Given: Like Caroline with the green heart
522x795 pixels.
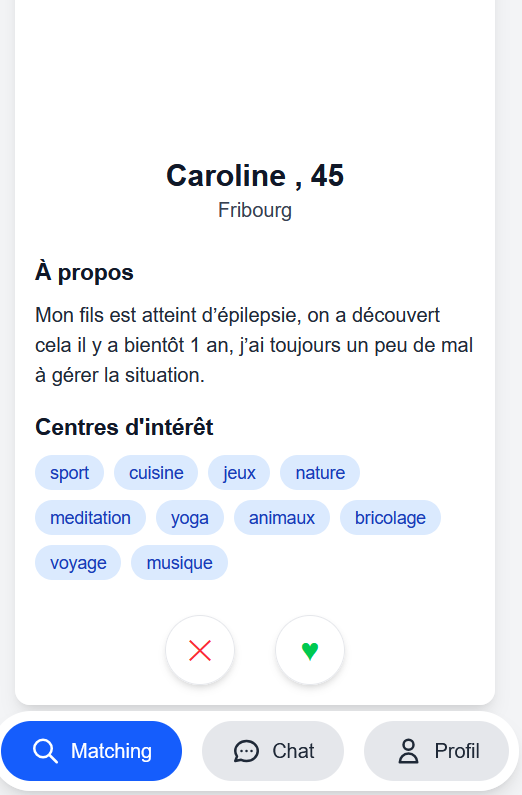Looking at the screenshot, I should tap(310, 650).
